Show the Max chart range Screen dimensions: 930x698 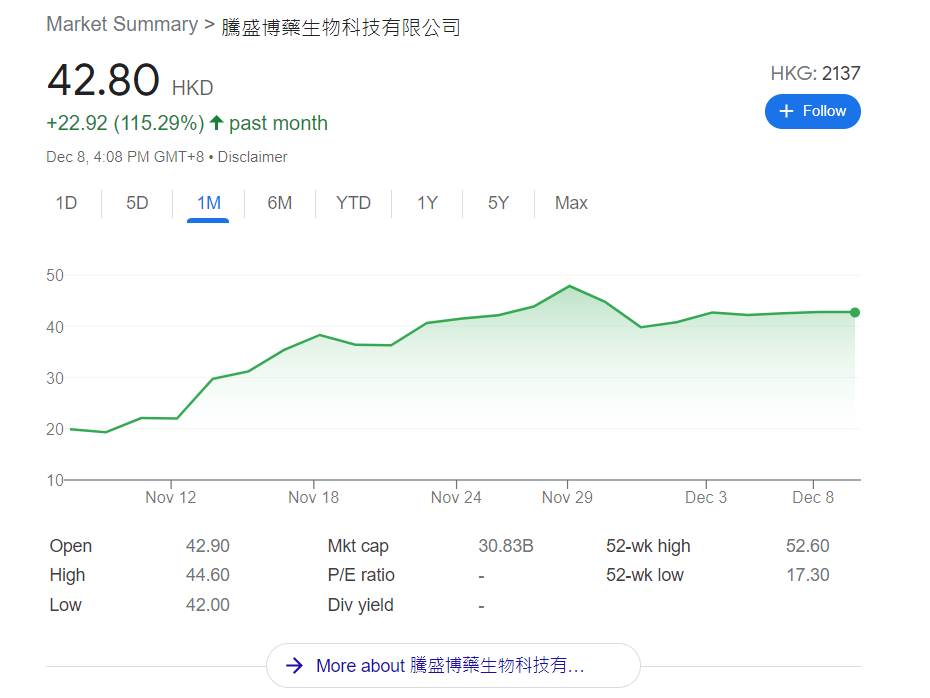[x=571, y=203]
